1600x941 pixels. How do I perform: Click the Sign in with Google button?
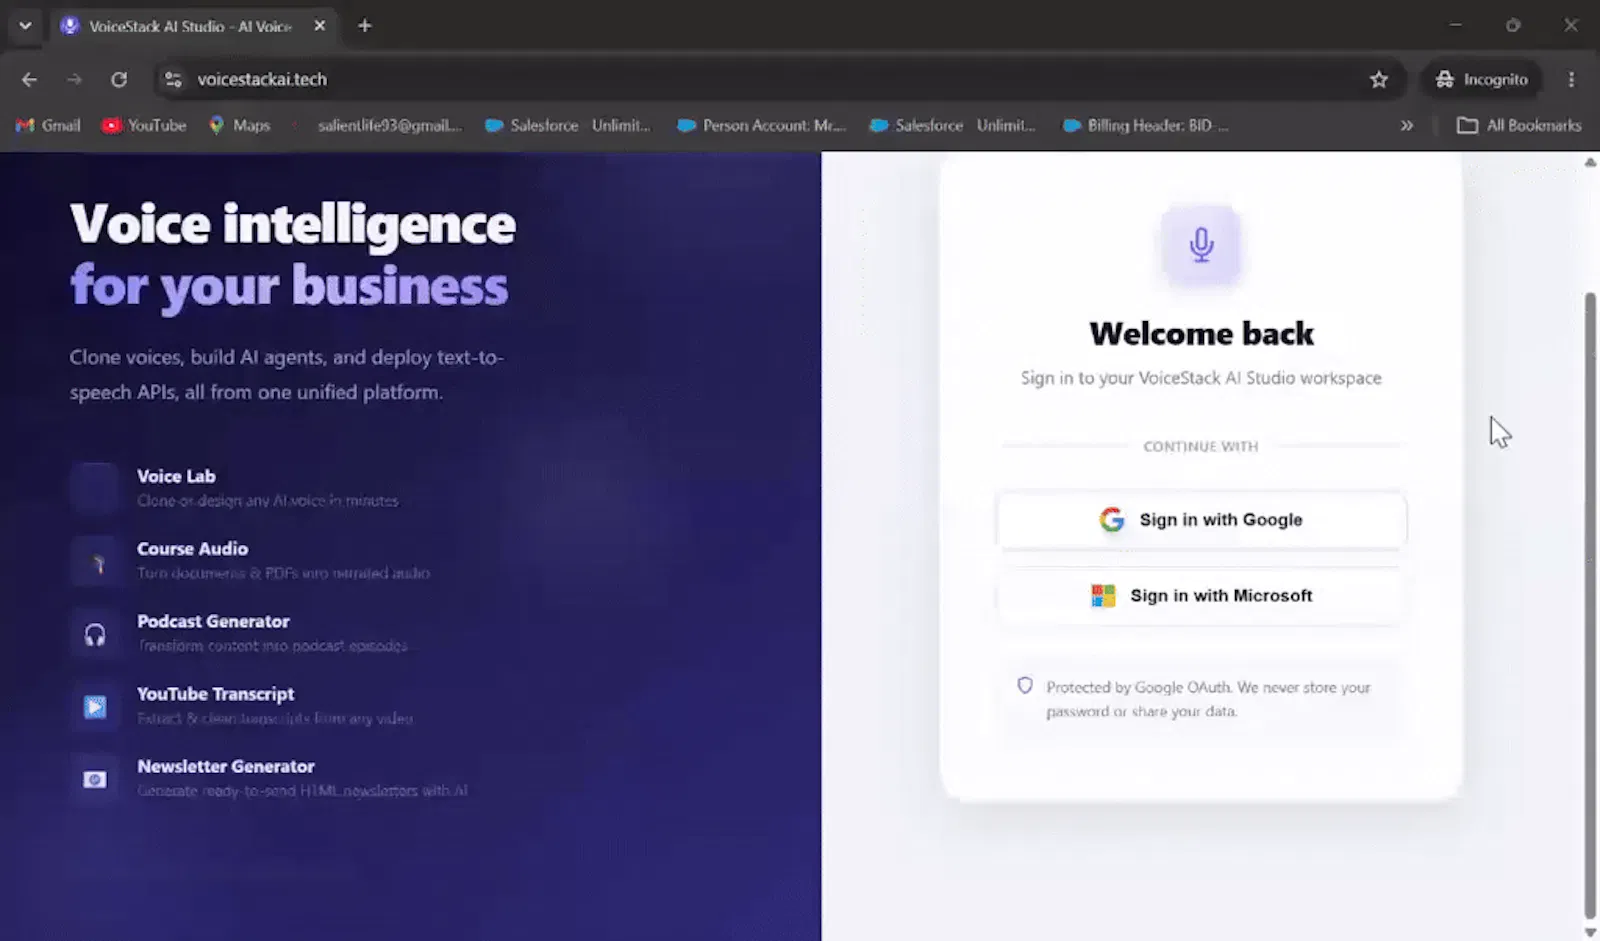tap(1201, 520)
